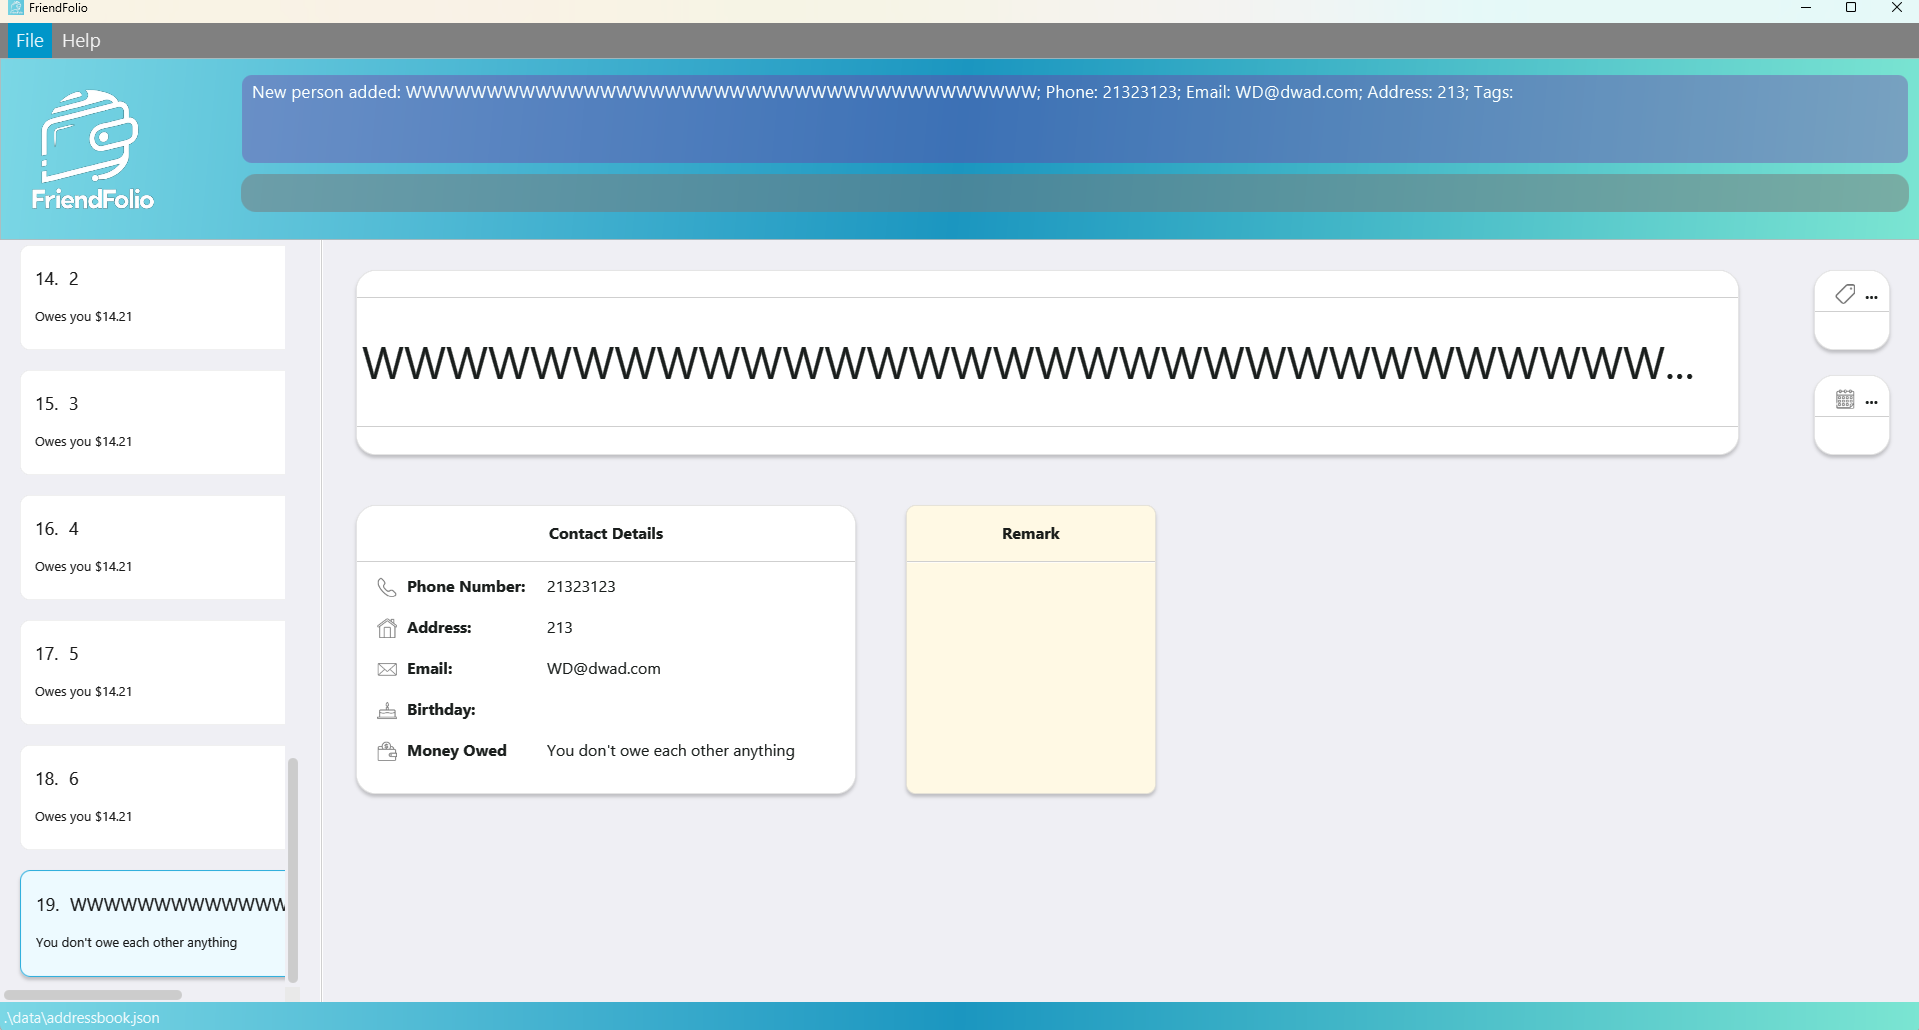Maximize the FriendFolio window
1919x1030 pixels.
[1851, 8]
